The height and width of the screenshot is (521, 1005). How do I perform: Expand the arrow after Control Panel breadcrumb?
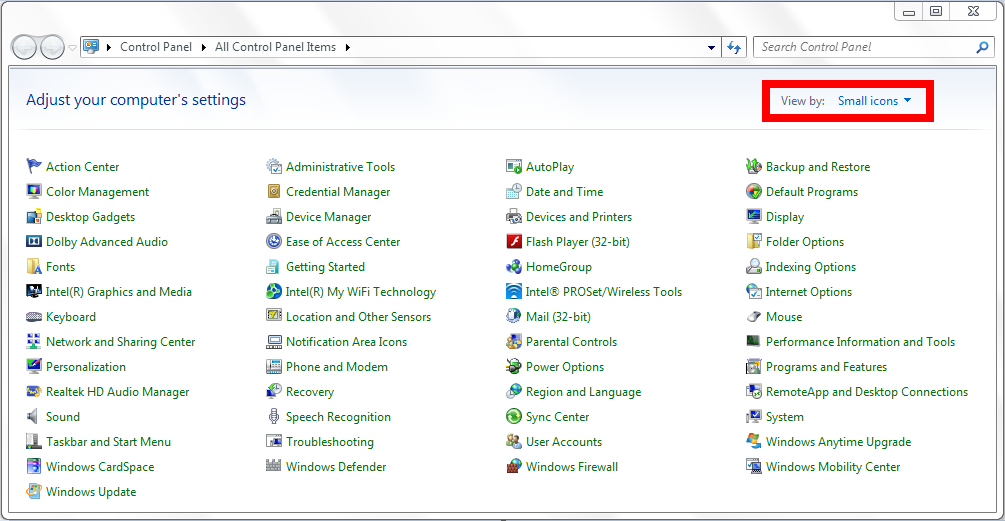click(204, 47)
